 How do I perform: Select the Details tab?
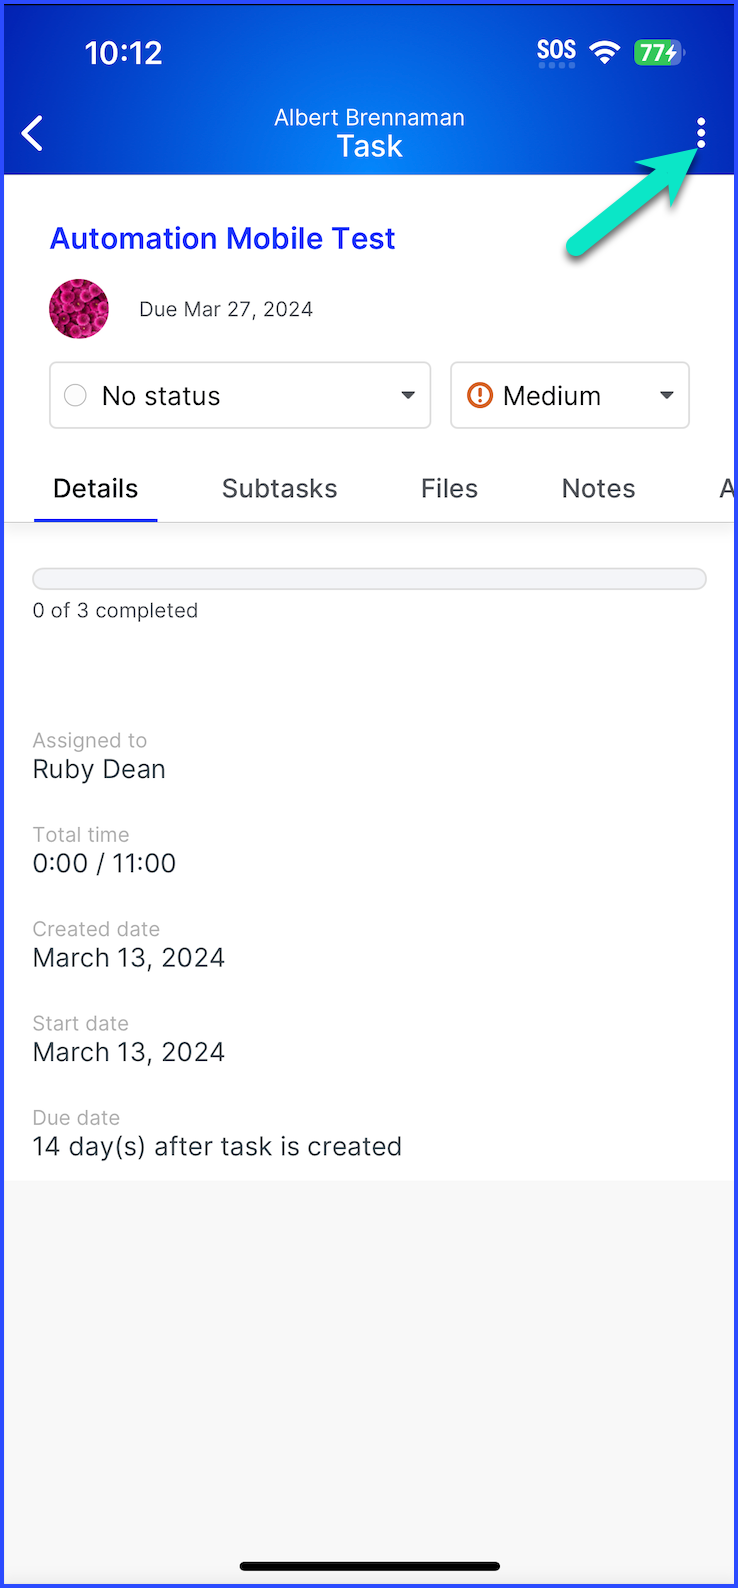click(96, 489)
